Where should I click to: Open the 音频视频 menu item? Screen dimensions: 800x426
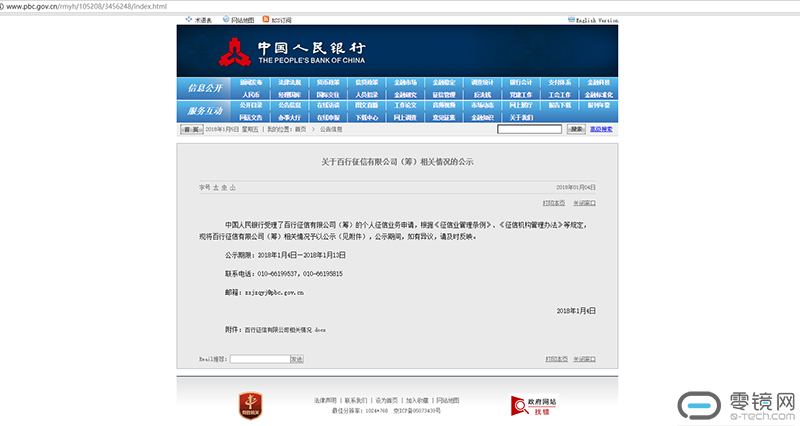[444, 105]
